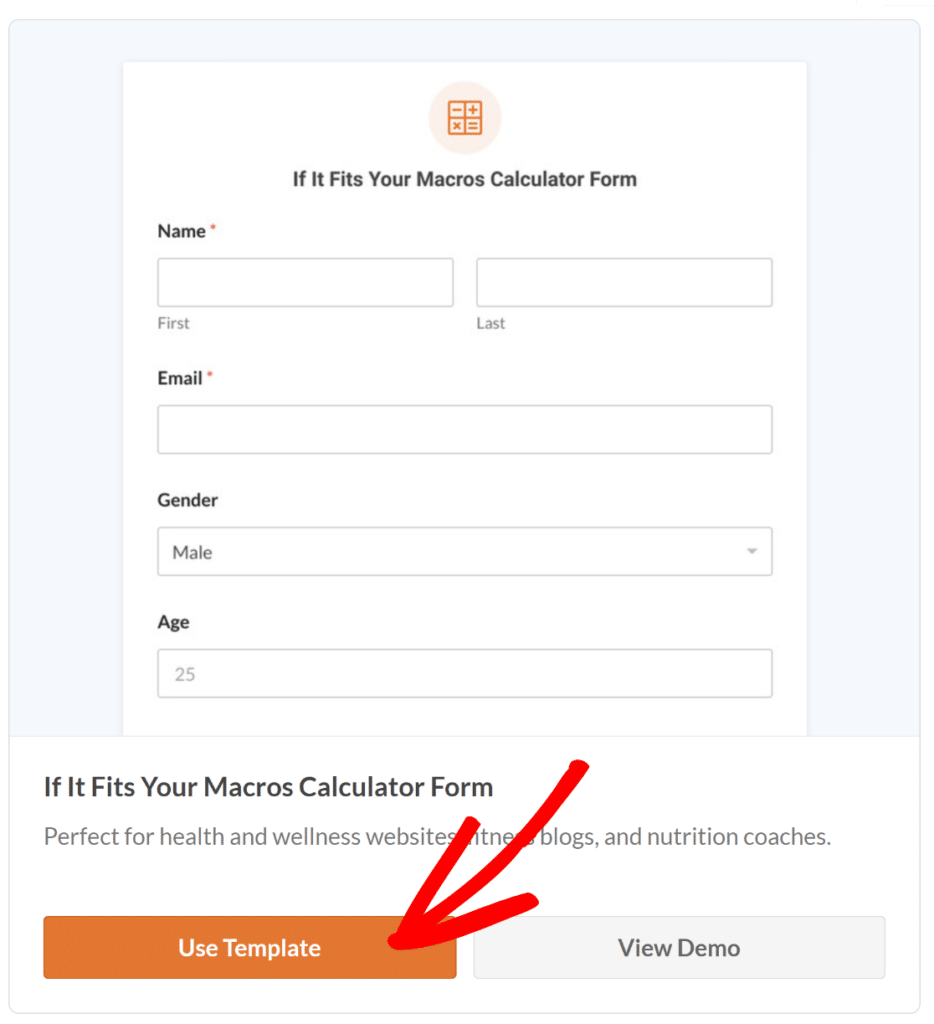Click the form heading inside the preview
This screenshot has height=1024, width=934.
coord(464,179)
